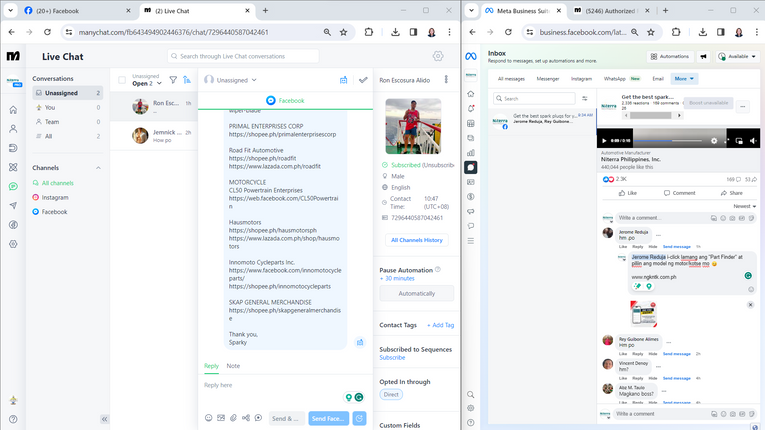
Task: Switch to the Note tab
Action: pyautogui.click(x=233, y=366)
